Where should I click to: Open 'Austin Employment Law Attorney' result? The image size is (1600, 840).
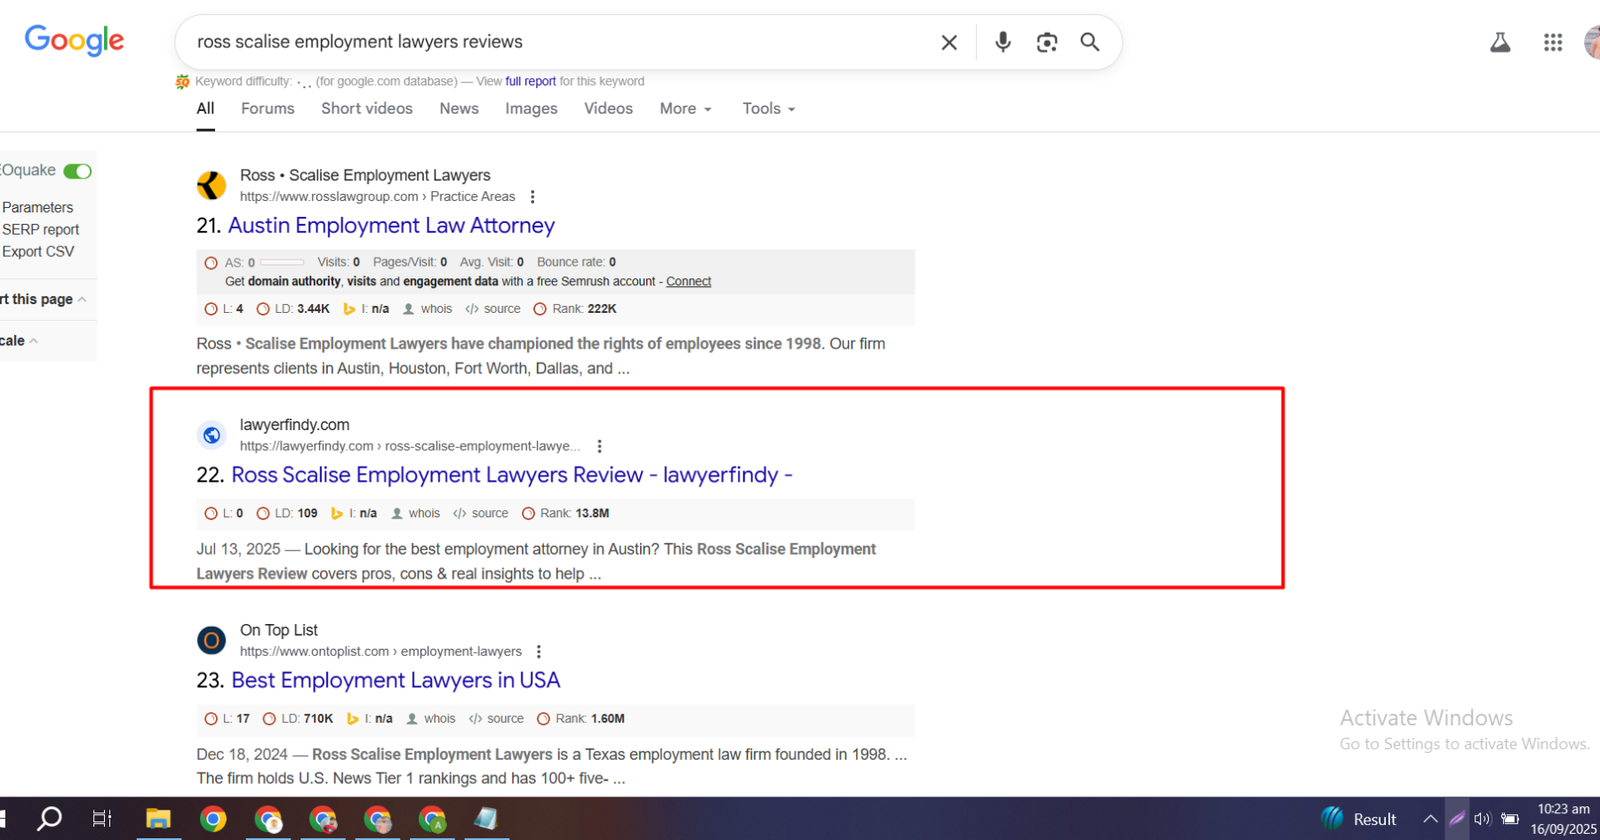391,225
